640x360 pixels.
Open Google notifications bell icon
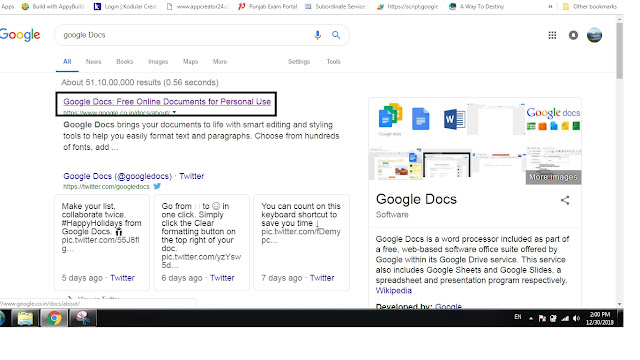click(x=573, y=35)
